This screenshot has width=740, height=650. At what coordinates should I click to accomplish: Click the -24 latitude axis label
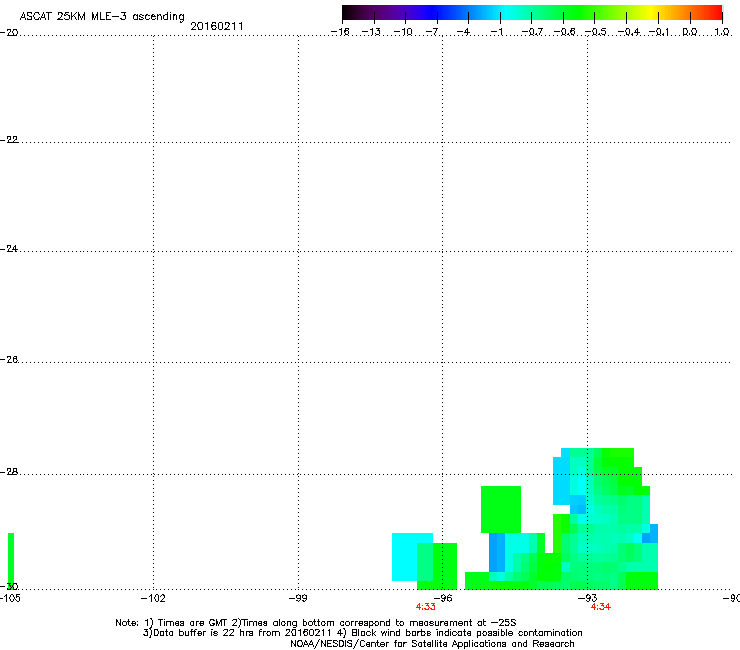[9, 249]
